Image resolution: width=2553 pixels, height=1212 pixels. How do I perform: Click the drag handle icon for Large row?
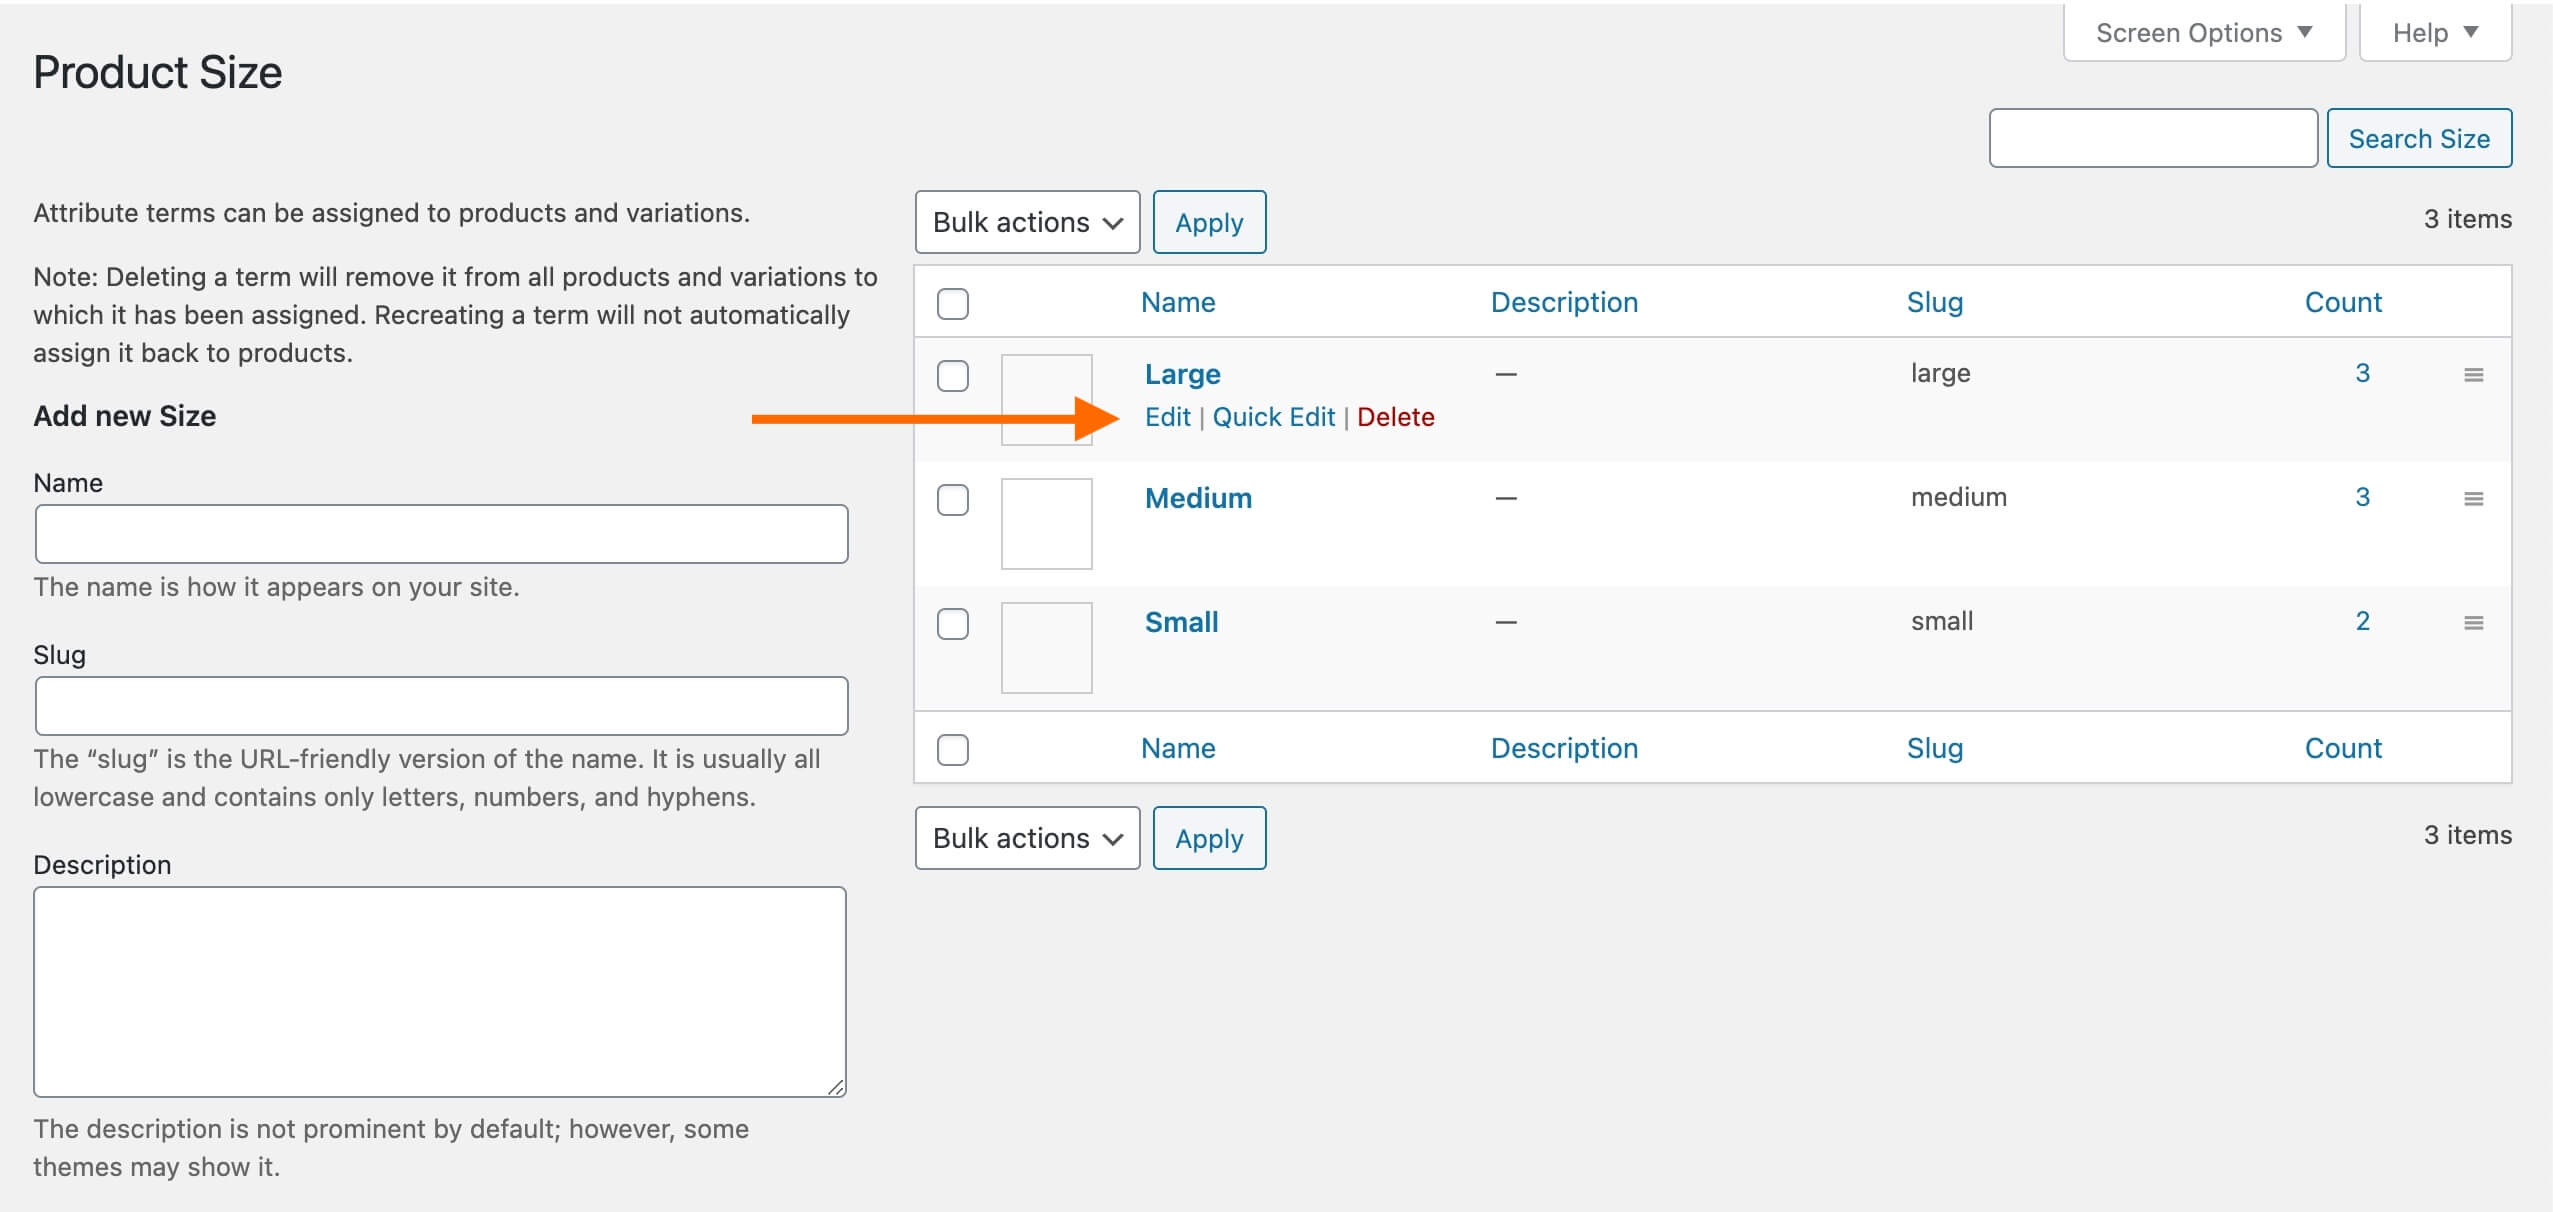tap(2473, 375)
